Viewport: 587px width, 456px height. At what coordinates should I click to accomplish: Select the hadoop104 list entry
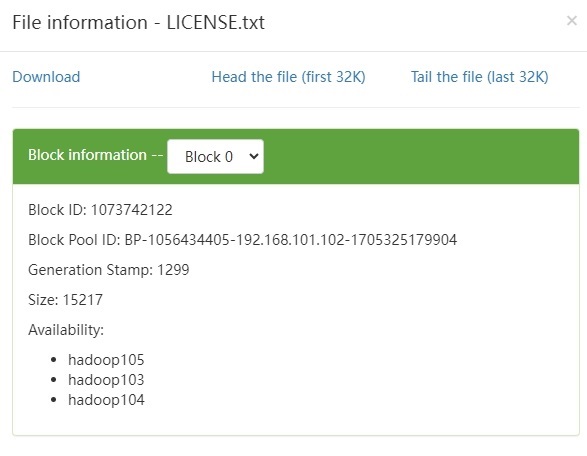106,400
